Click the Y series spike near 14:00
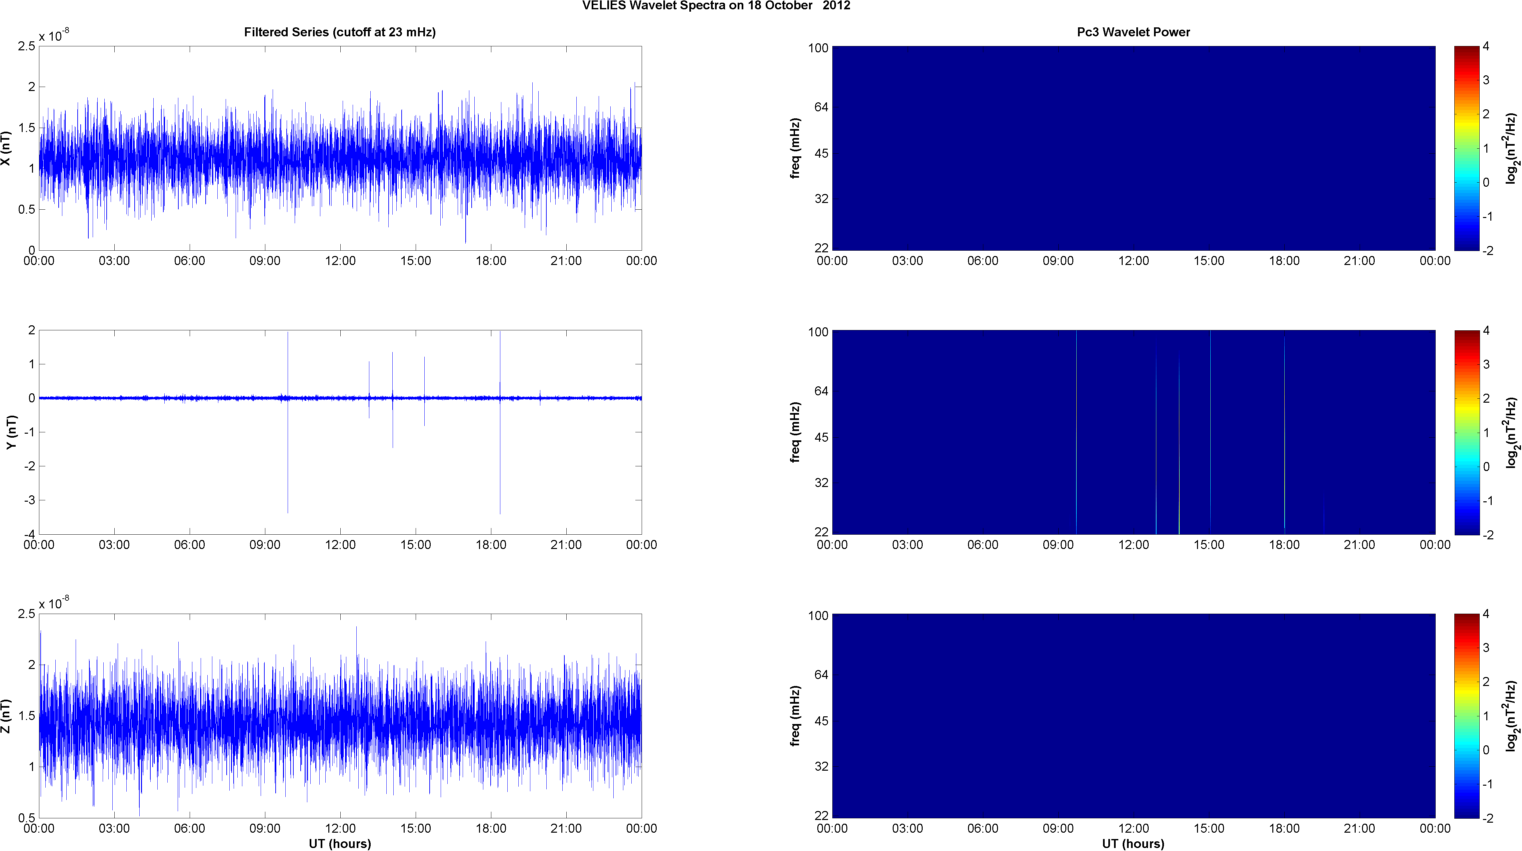This screenshot has width=1522, height=851. (x=392, y=400)
